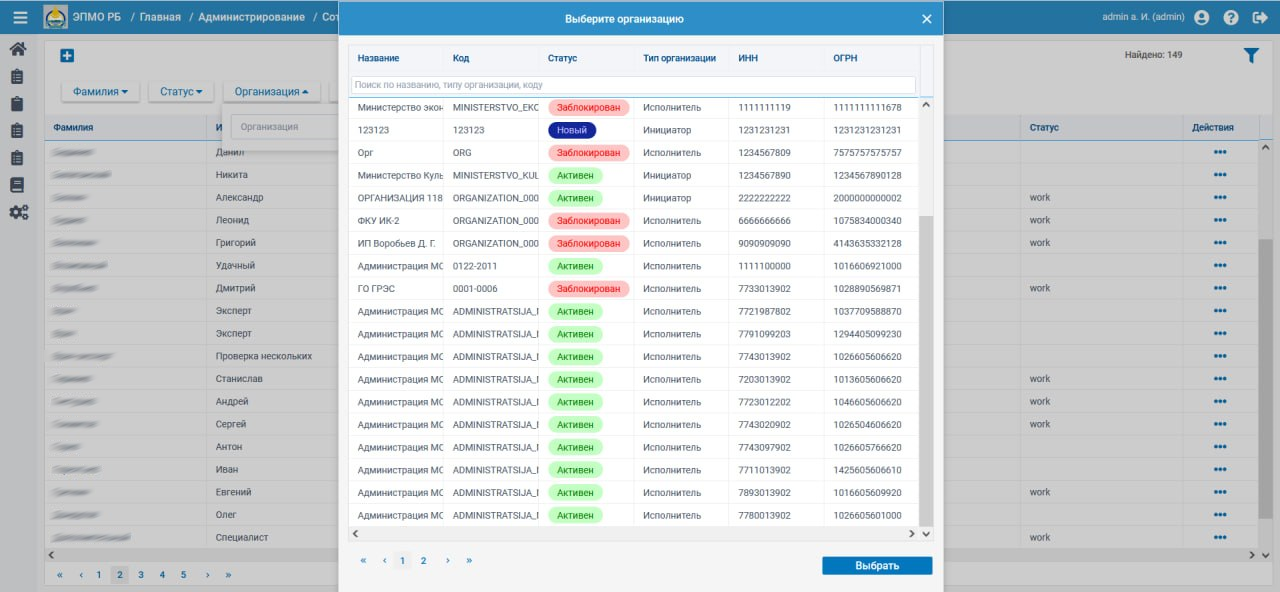Click the Организация filter input field
The height and width of the screenshot is (592, 1280).
click(284, 127)
